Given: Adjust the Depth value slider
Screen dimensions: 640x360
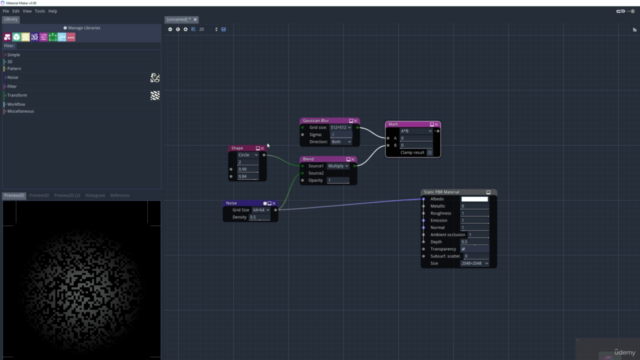Looking at the screenshot, I should click(x=475, y=242).
